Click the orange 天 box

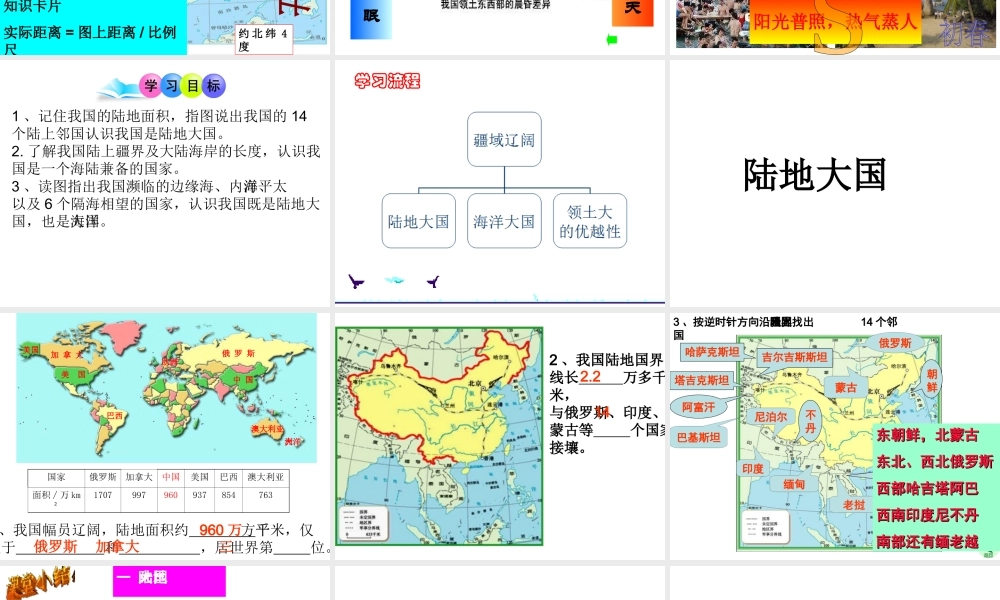coord(633,11)
